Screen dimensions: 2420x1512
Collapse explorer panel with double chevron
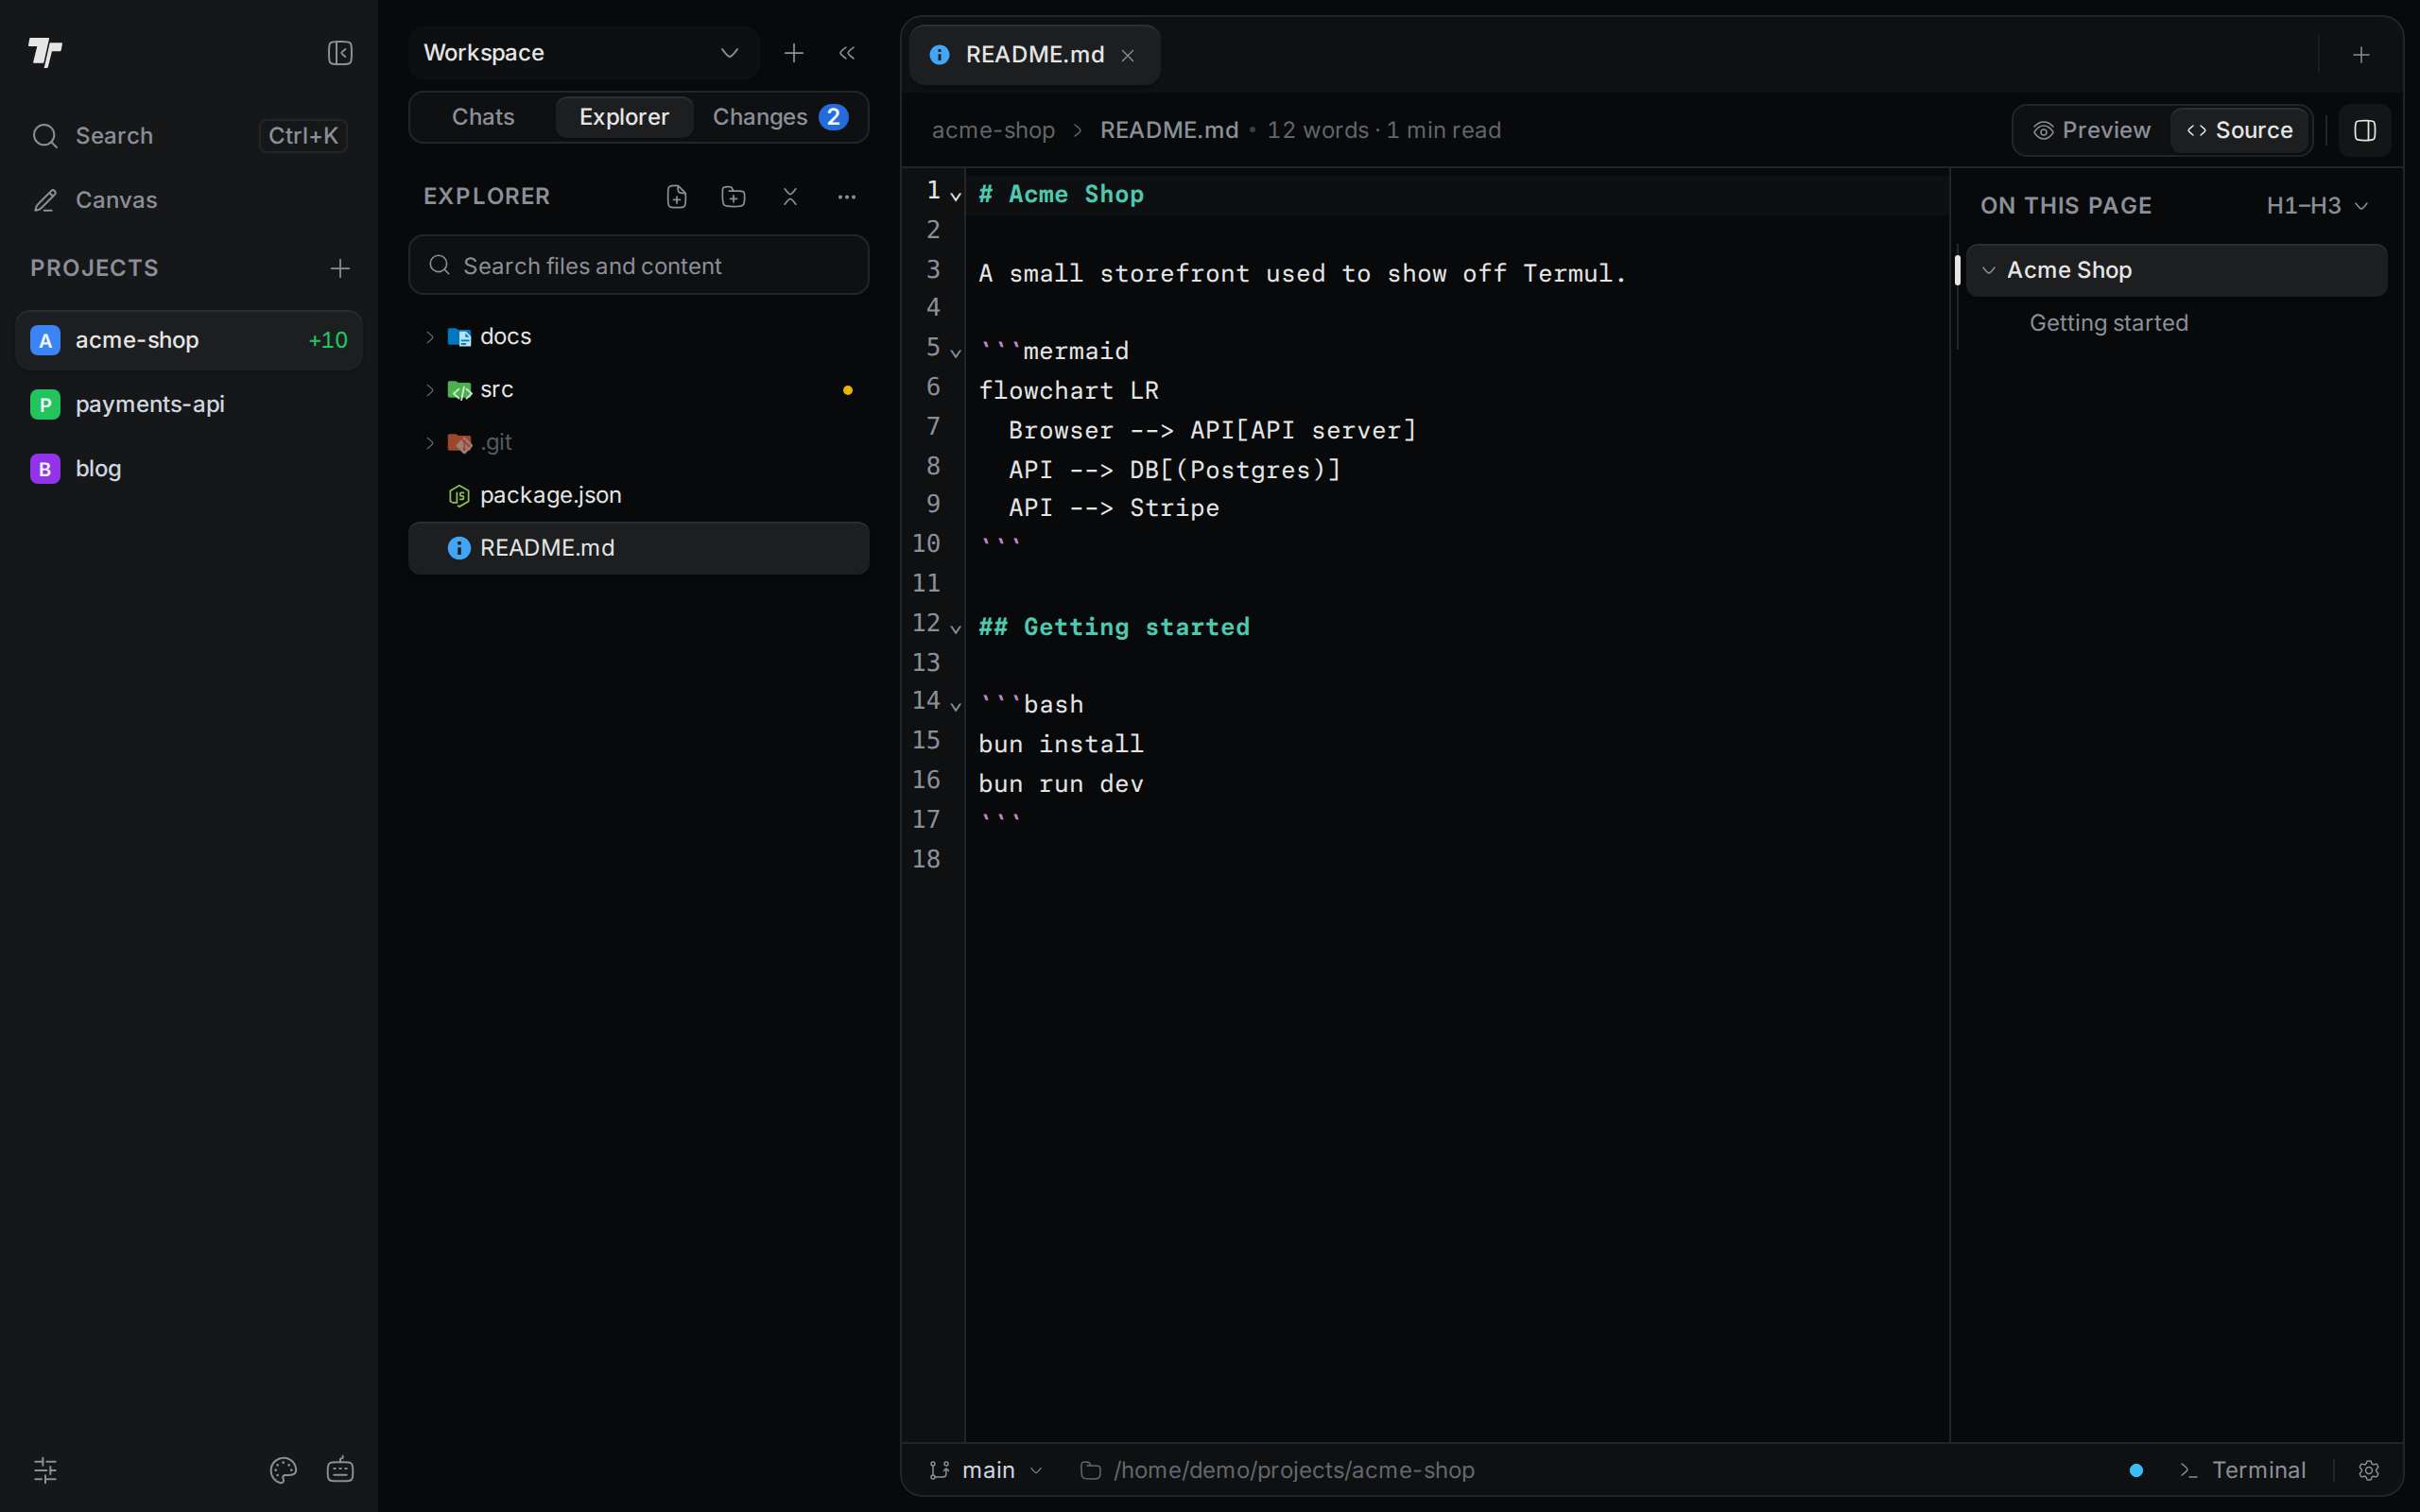(x=847, y=53)
